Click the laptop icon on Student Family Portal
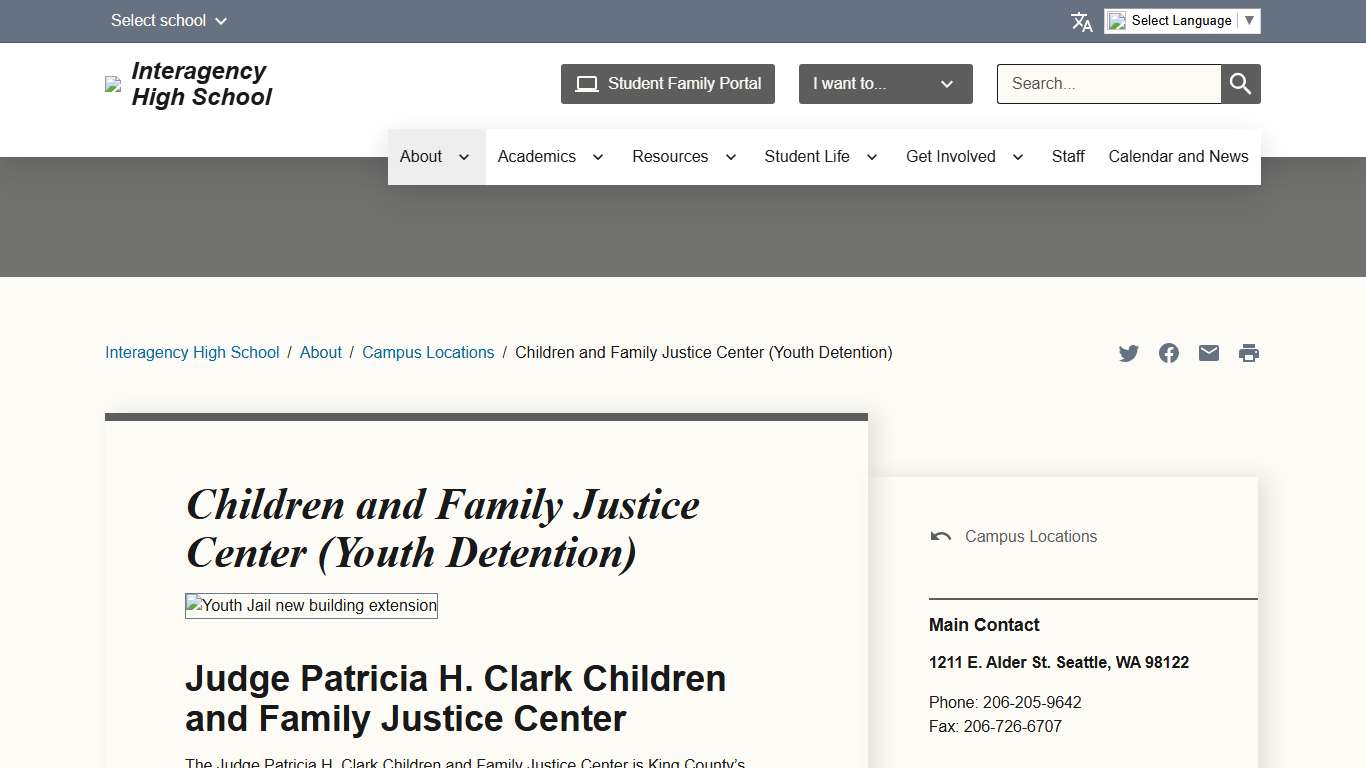This screenshot has height=768, width=1366. point(586,84)
